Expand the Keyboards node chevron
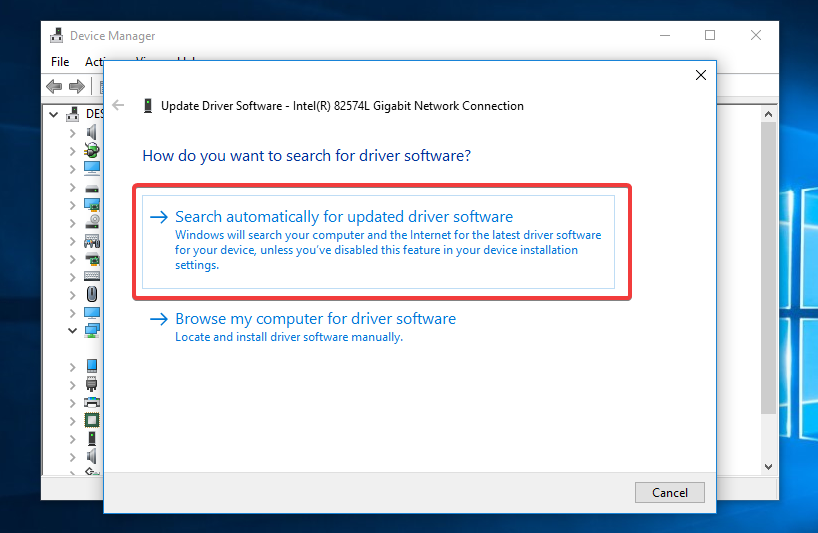The width and height of the screenshot is (818, 533). (x=73, y=277)
